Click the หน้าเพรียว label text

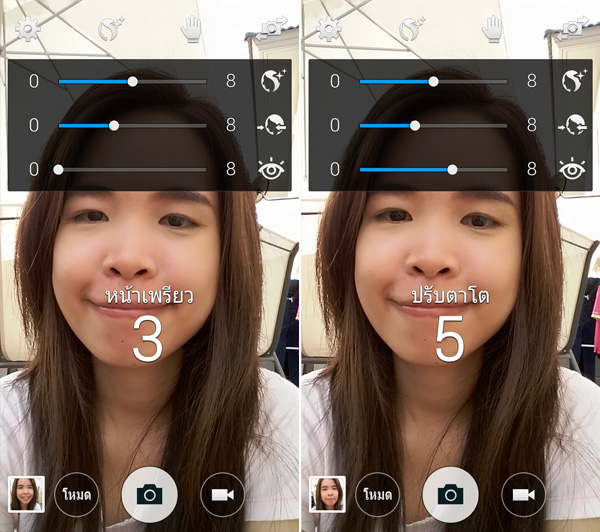pos(149,296)
